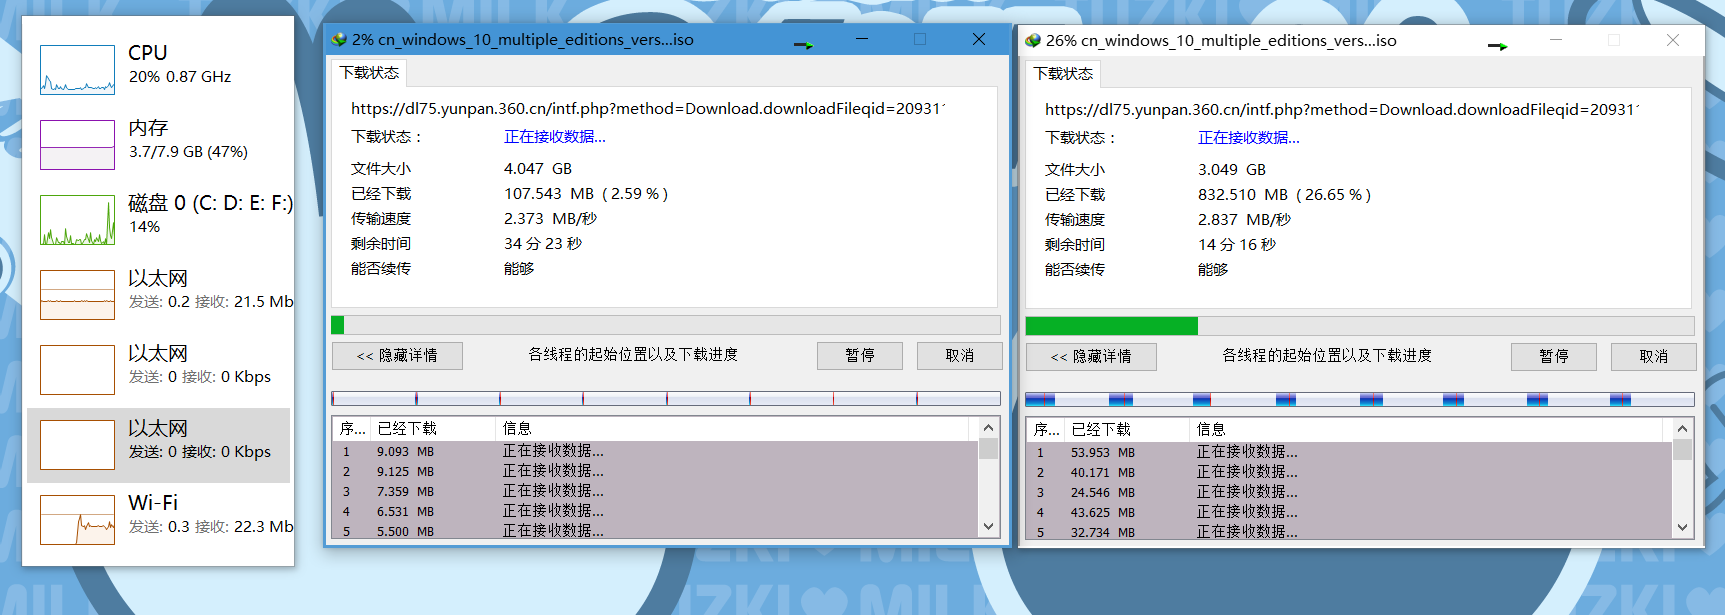Viewport: 1725px width, 615px height.
Task: Click app icon in 26% download window title
Action: pyautogui.click(x=1033, y=40)
